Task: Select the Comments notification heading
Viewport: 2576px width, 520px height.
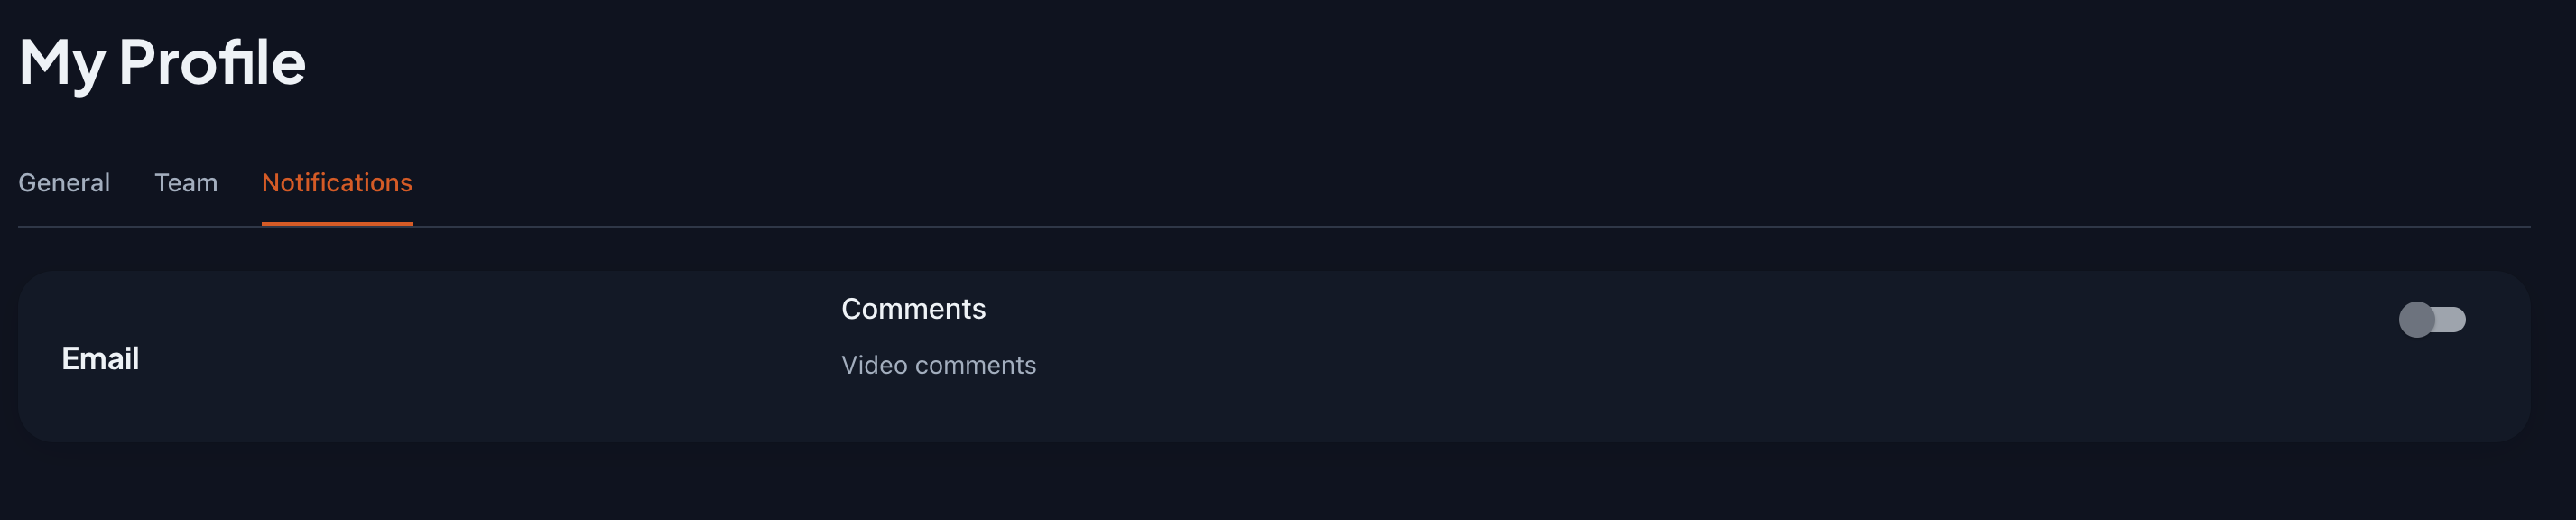Action: (913, 308)
